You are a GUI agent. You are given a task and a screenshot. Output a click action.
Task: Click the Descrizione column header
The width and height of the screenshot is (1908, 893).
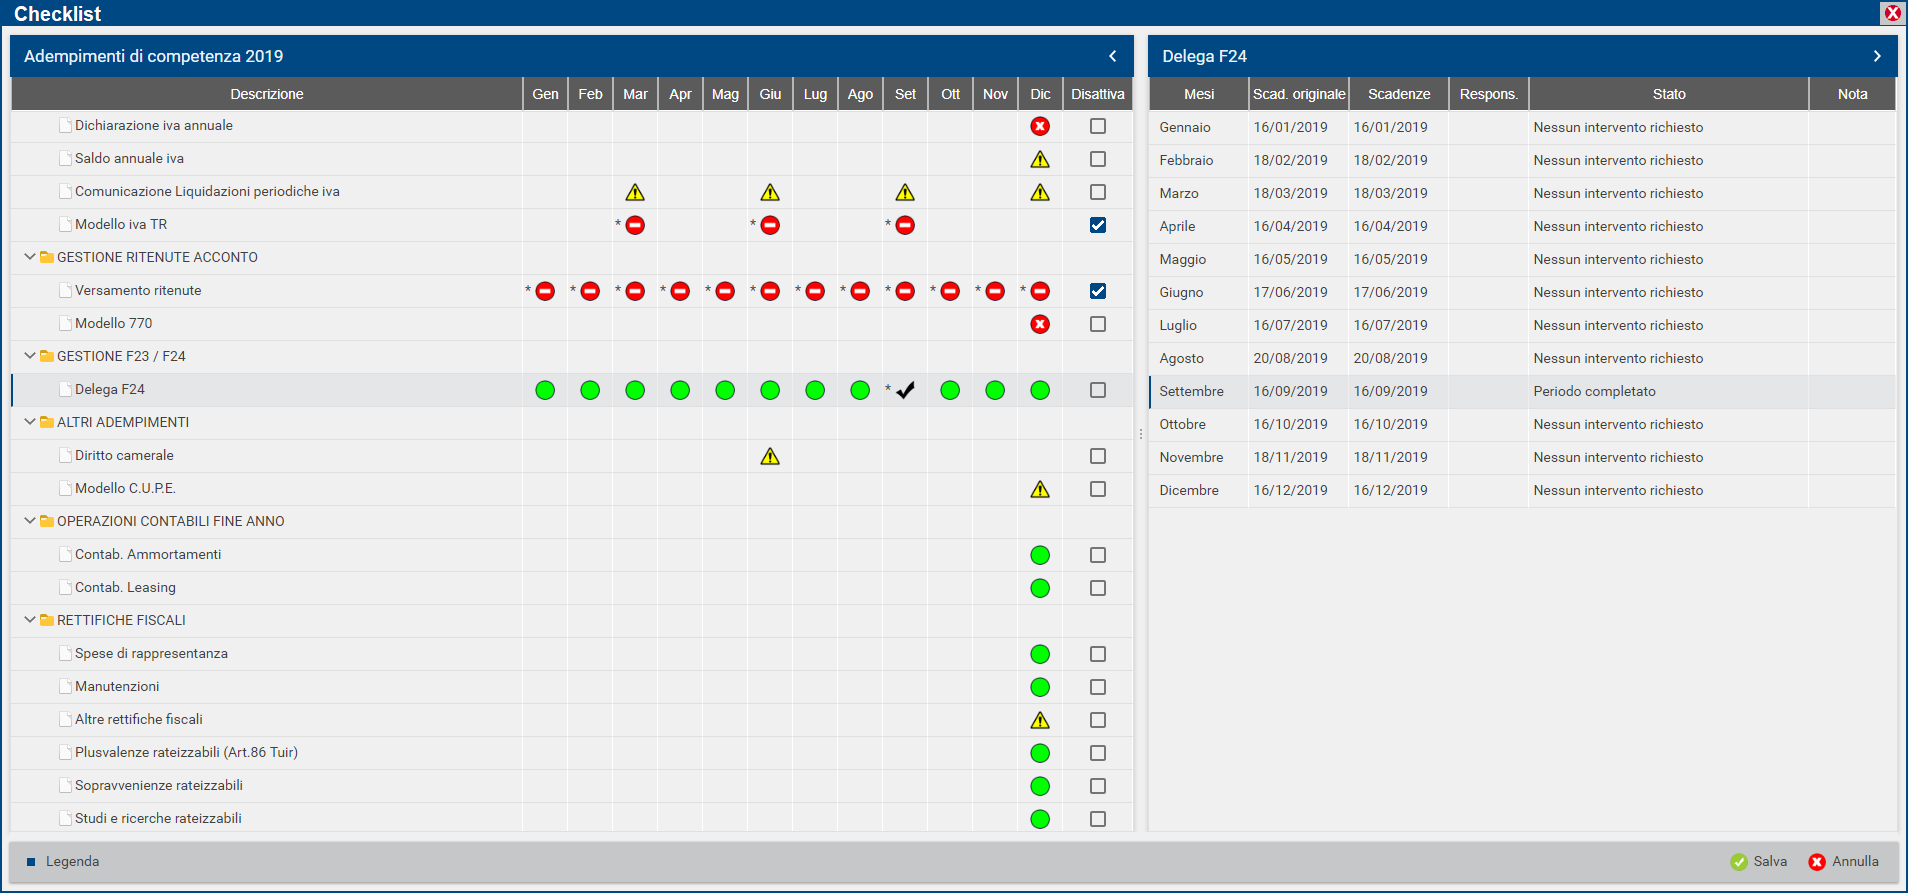266,94
